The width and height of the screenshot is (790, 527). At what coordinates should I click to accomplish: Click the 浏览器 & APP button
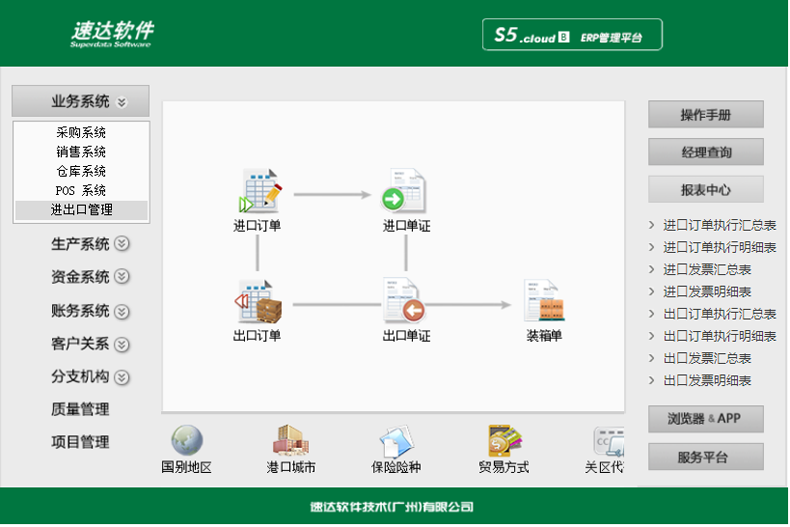[x=705, y=419]
